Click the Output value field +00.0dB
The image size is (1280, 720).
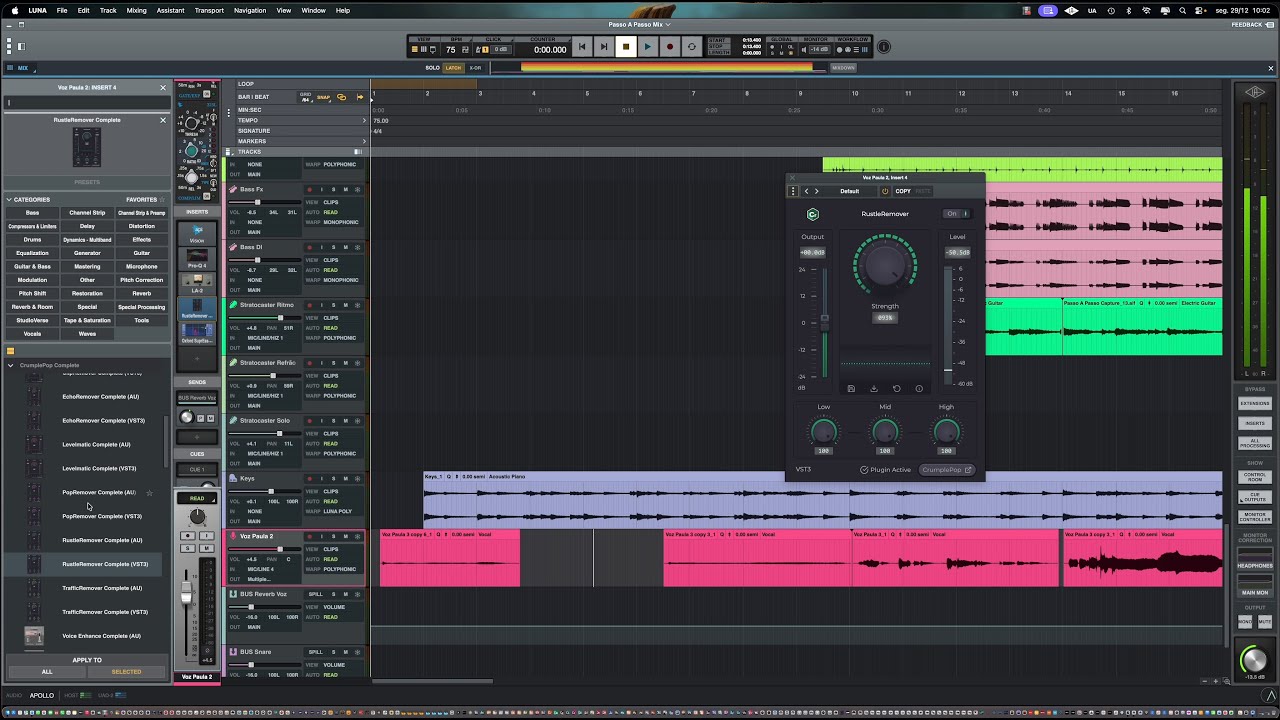pos(812,253)
